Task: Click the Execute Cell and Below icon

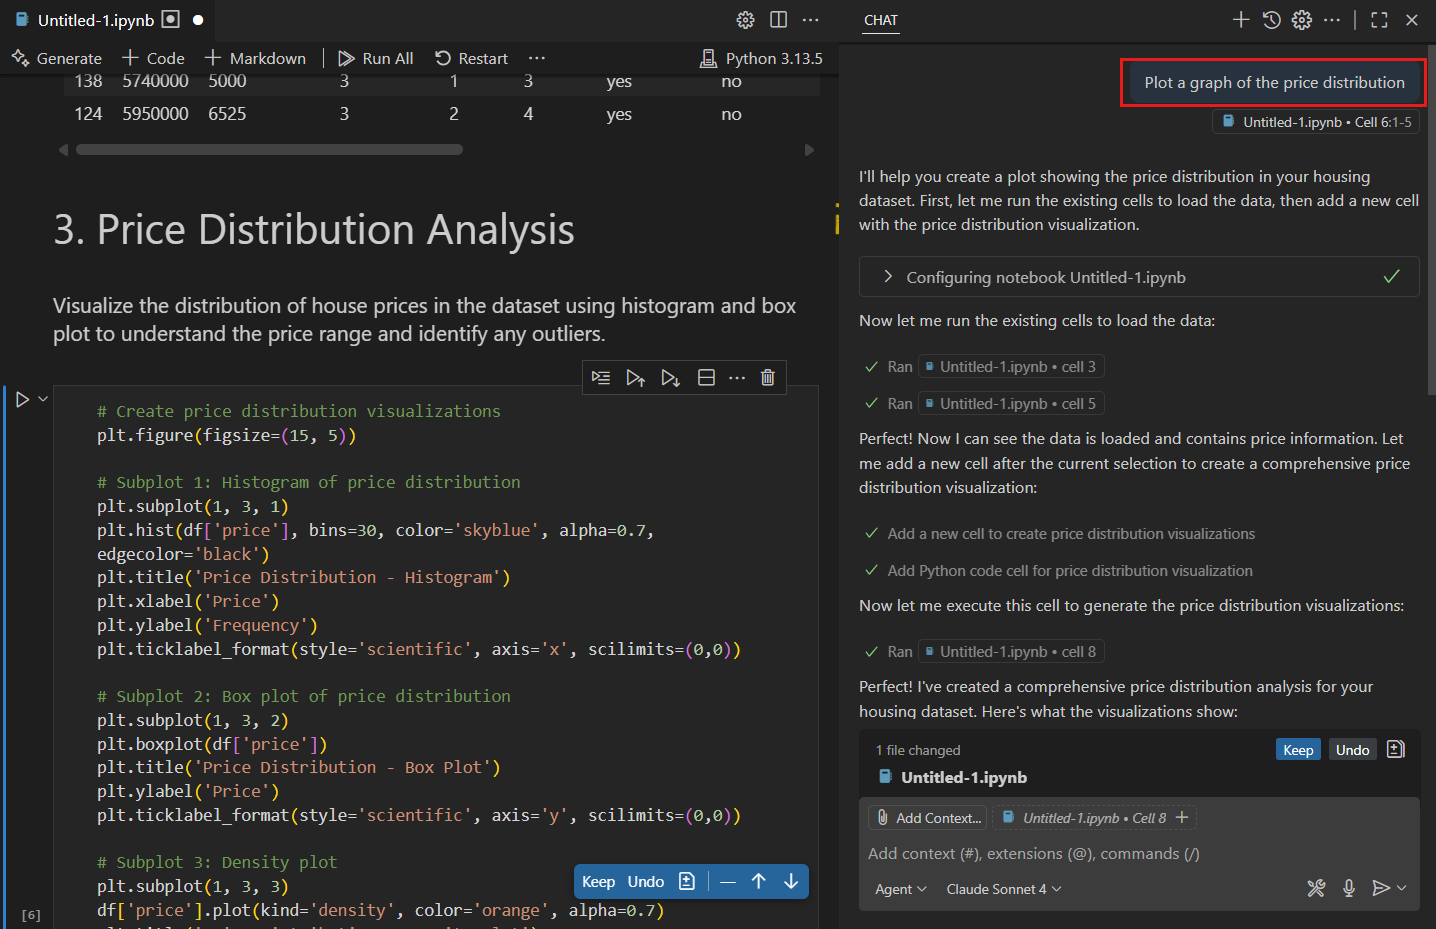Action: pos(670,377)
